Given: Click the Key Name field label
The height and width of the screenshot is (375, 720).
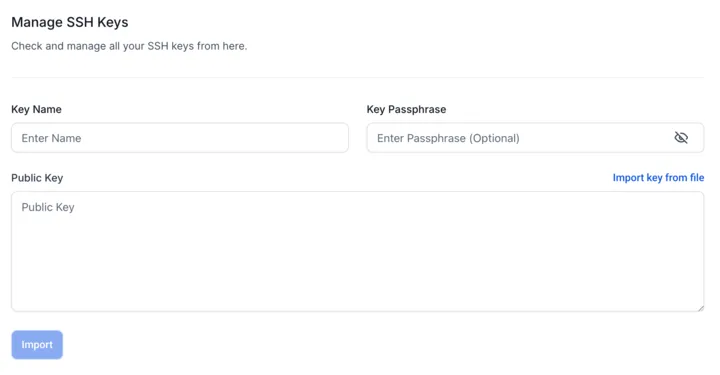Looking at the screenshot, I should (x=36, y=109).
